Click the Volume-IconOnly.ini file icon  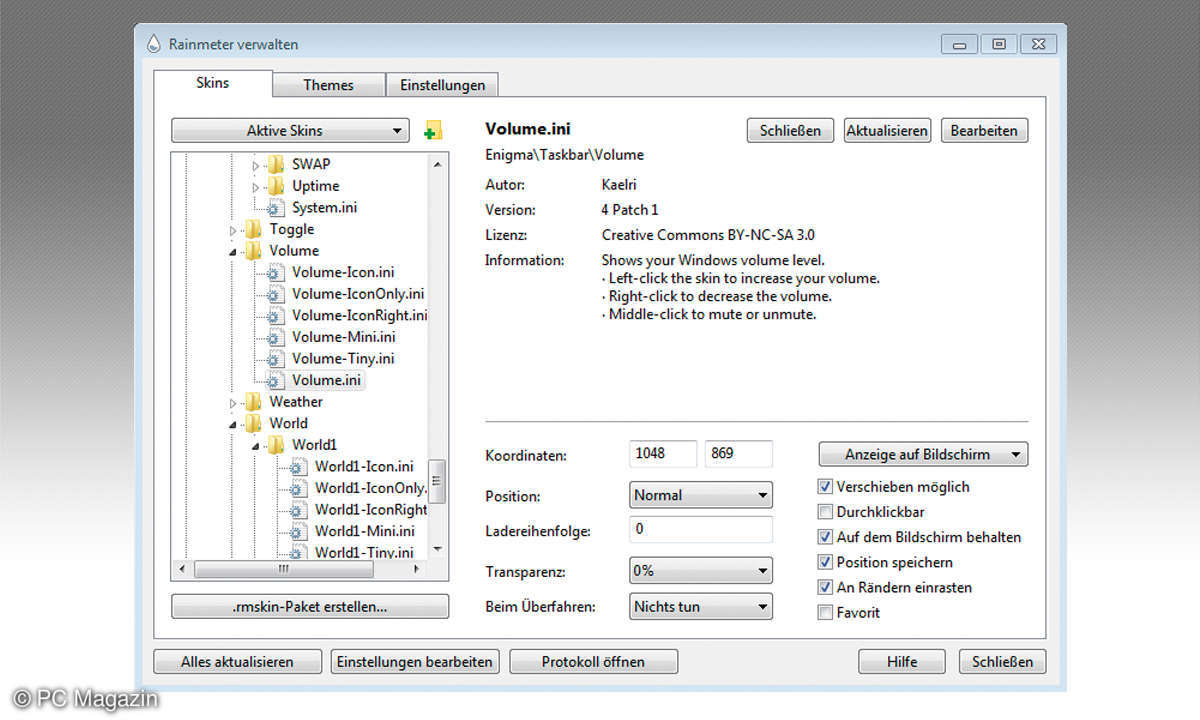coord(275,294)
